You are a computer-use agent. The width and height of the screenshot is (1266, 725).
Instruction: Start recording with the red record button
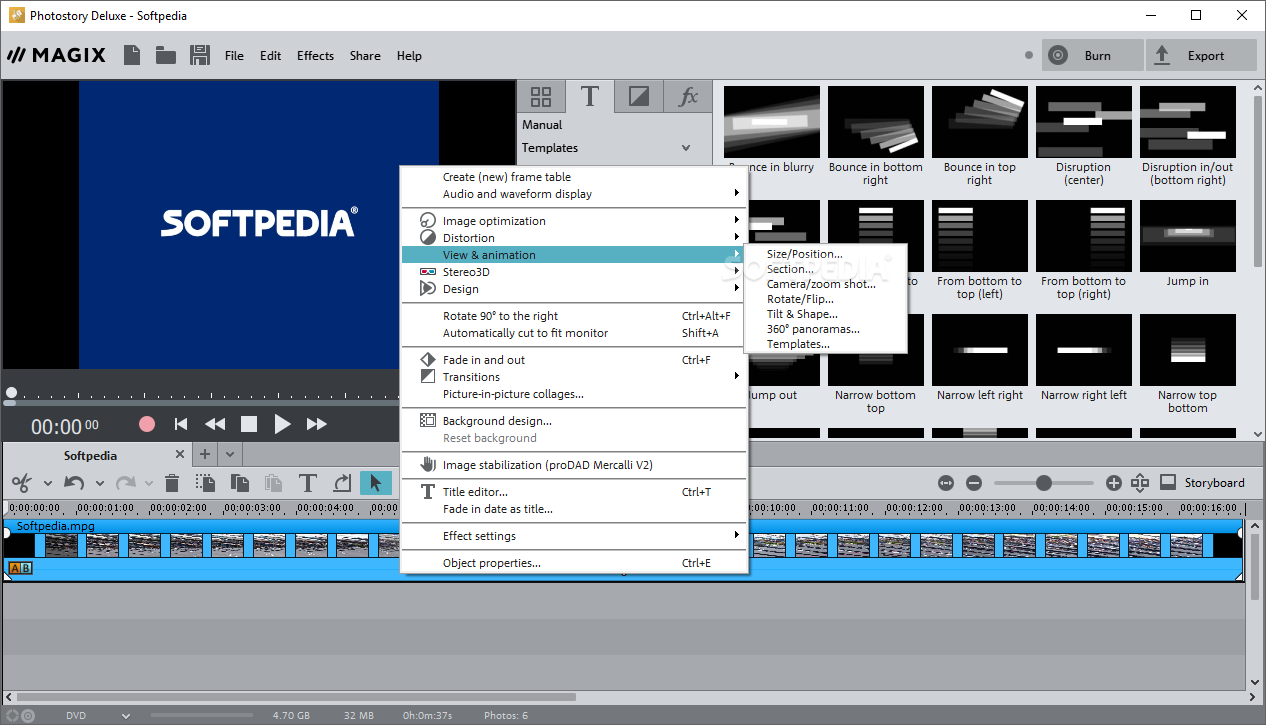tap(147, 424)
